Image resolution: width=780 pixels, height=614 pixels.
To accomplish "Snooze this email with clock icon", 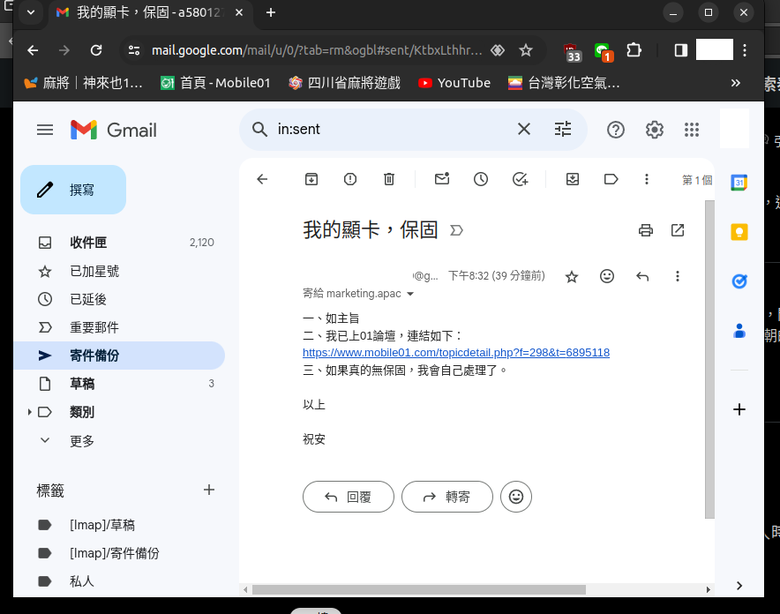I will [x=481, y=179].
